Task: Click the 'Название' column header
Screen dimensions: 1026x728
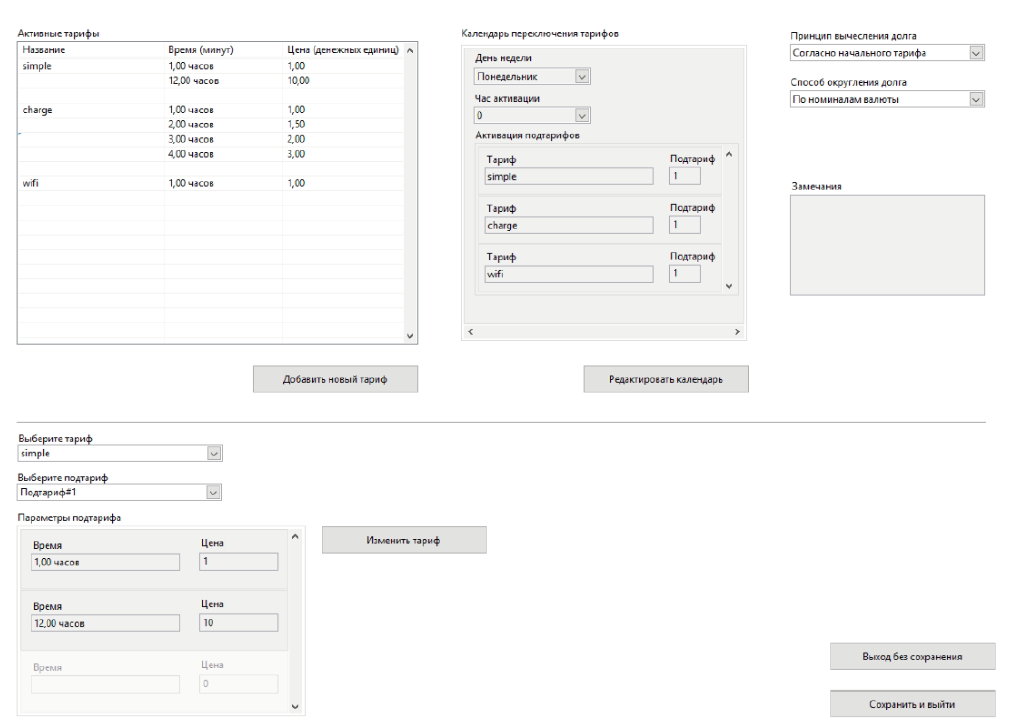Action: (x=90, y=49)
